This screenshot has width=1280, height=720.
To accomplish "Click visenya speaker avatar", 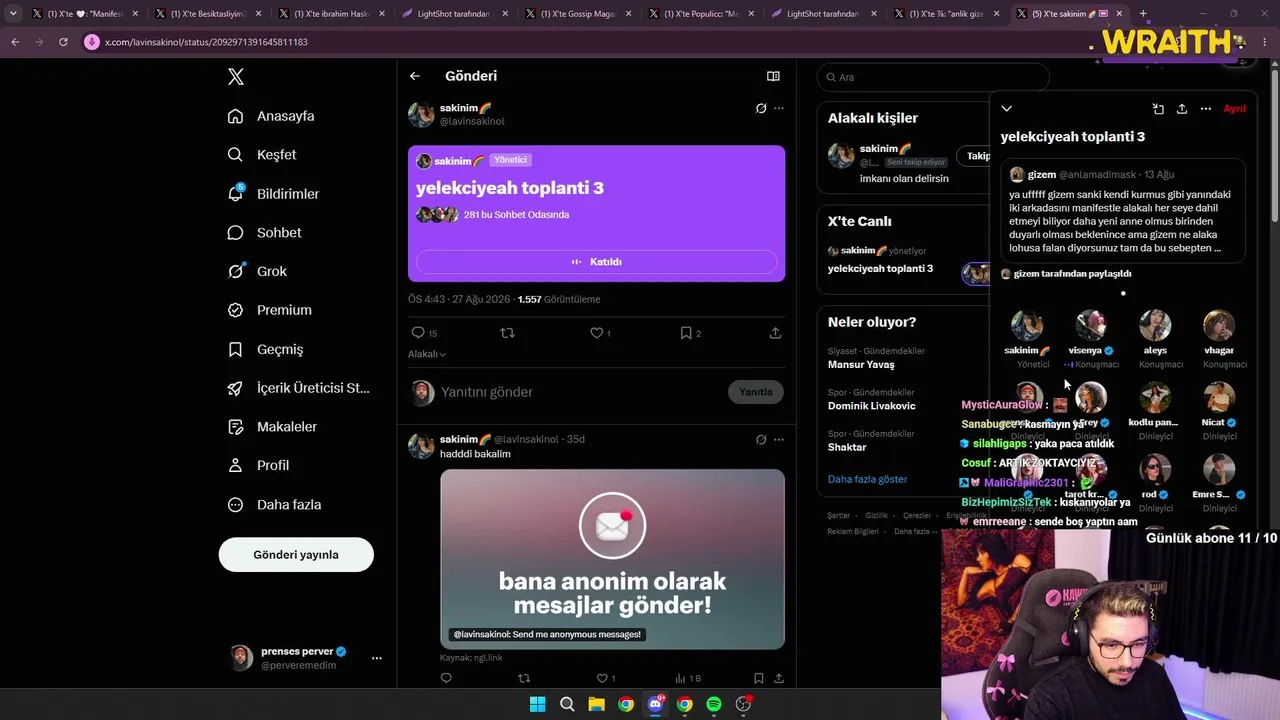I will click(1090, 326).
